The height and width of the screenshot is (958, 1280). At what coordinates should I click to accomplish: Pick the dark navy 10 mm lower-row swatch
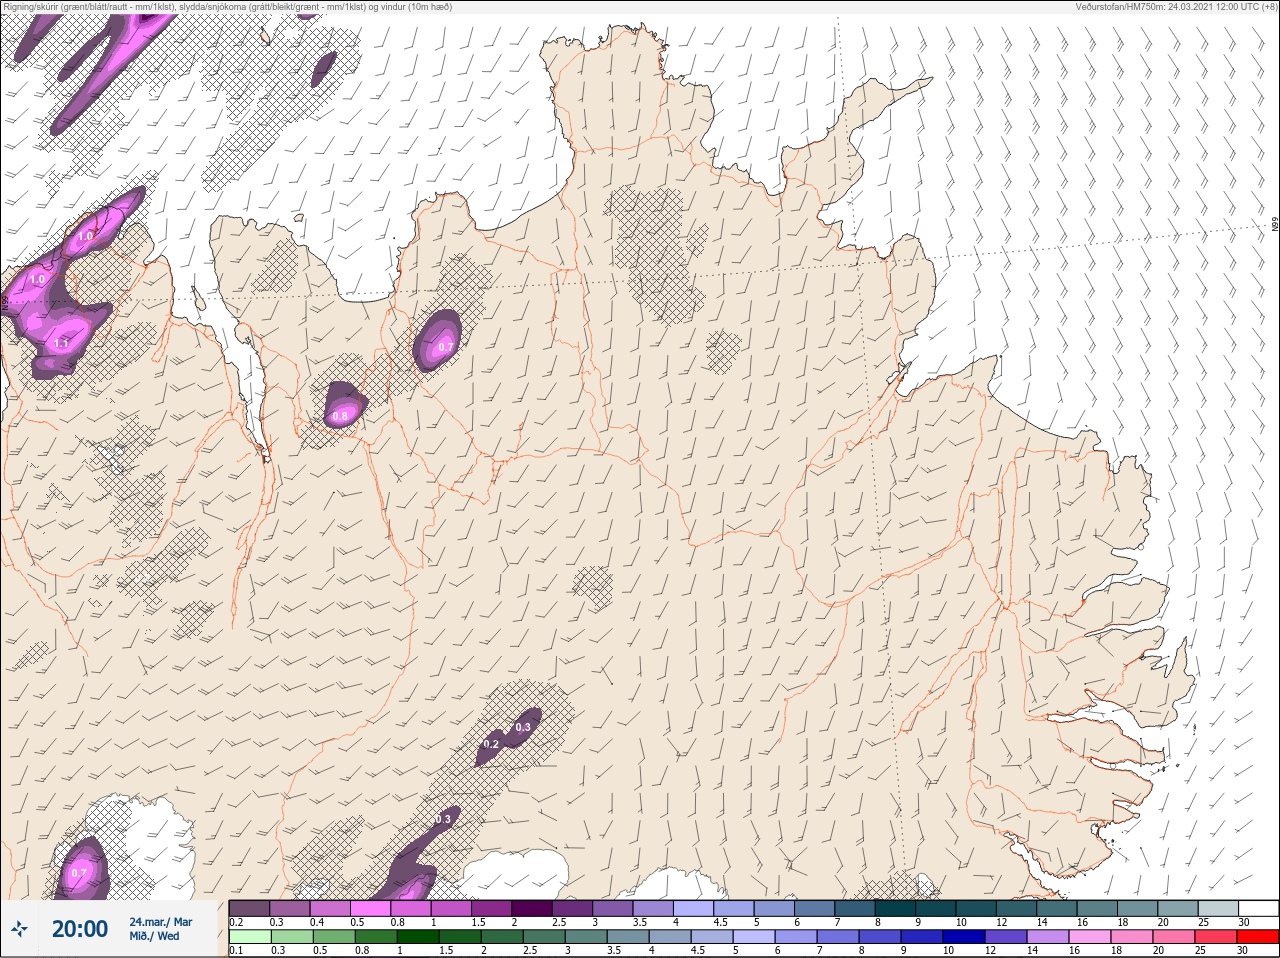[x=964, y=937]
